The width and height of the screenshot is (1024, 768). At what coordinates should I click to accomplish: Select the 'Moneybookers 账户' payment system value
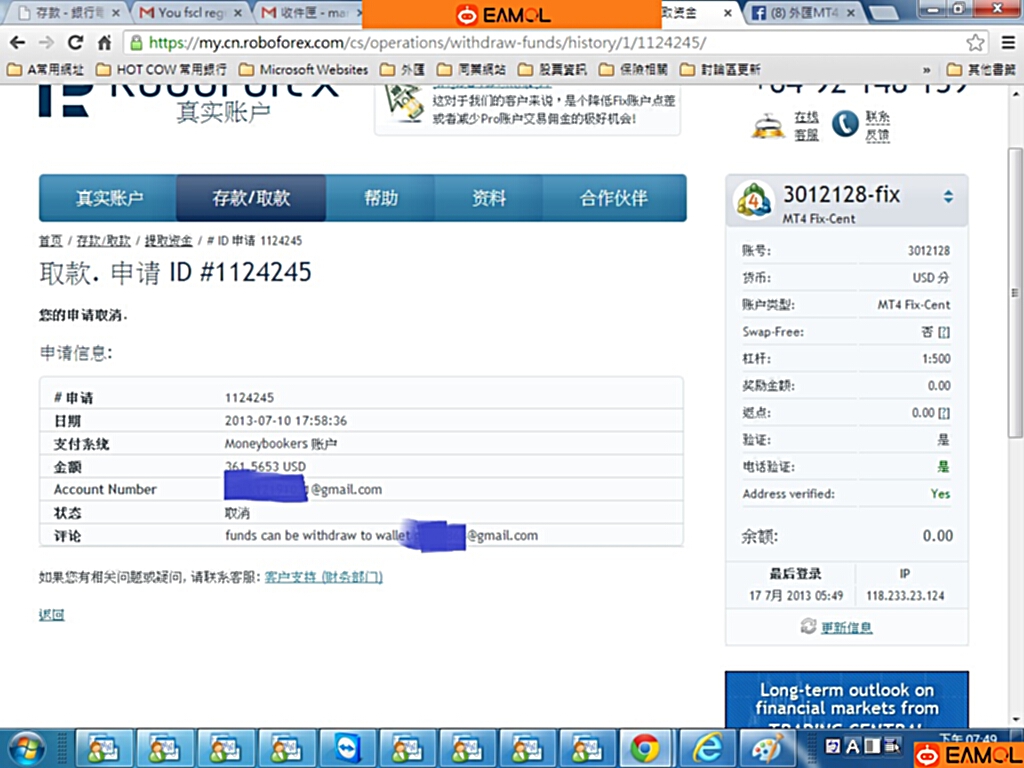pyautogui.click(x=281, y=444)
